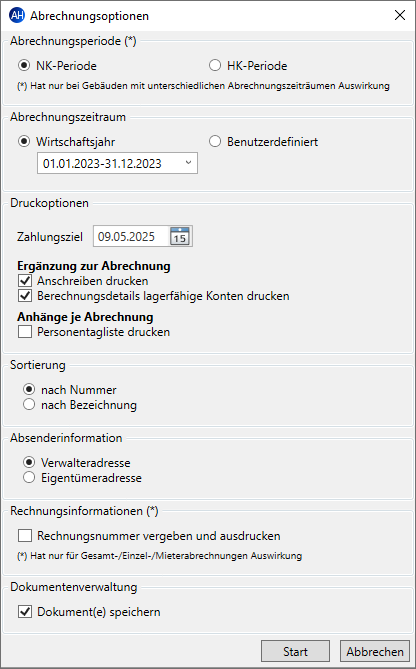Open the Zahlungsziel calendar picker icon
Viewport: 416px width, 669px height.
pyautogui.click(x=180, y=236)
